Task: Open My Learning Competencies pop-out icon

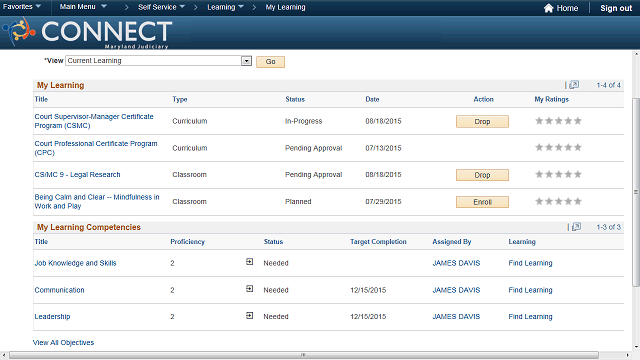Action: 576,227
